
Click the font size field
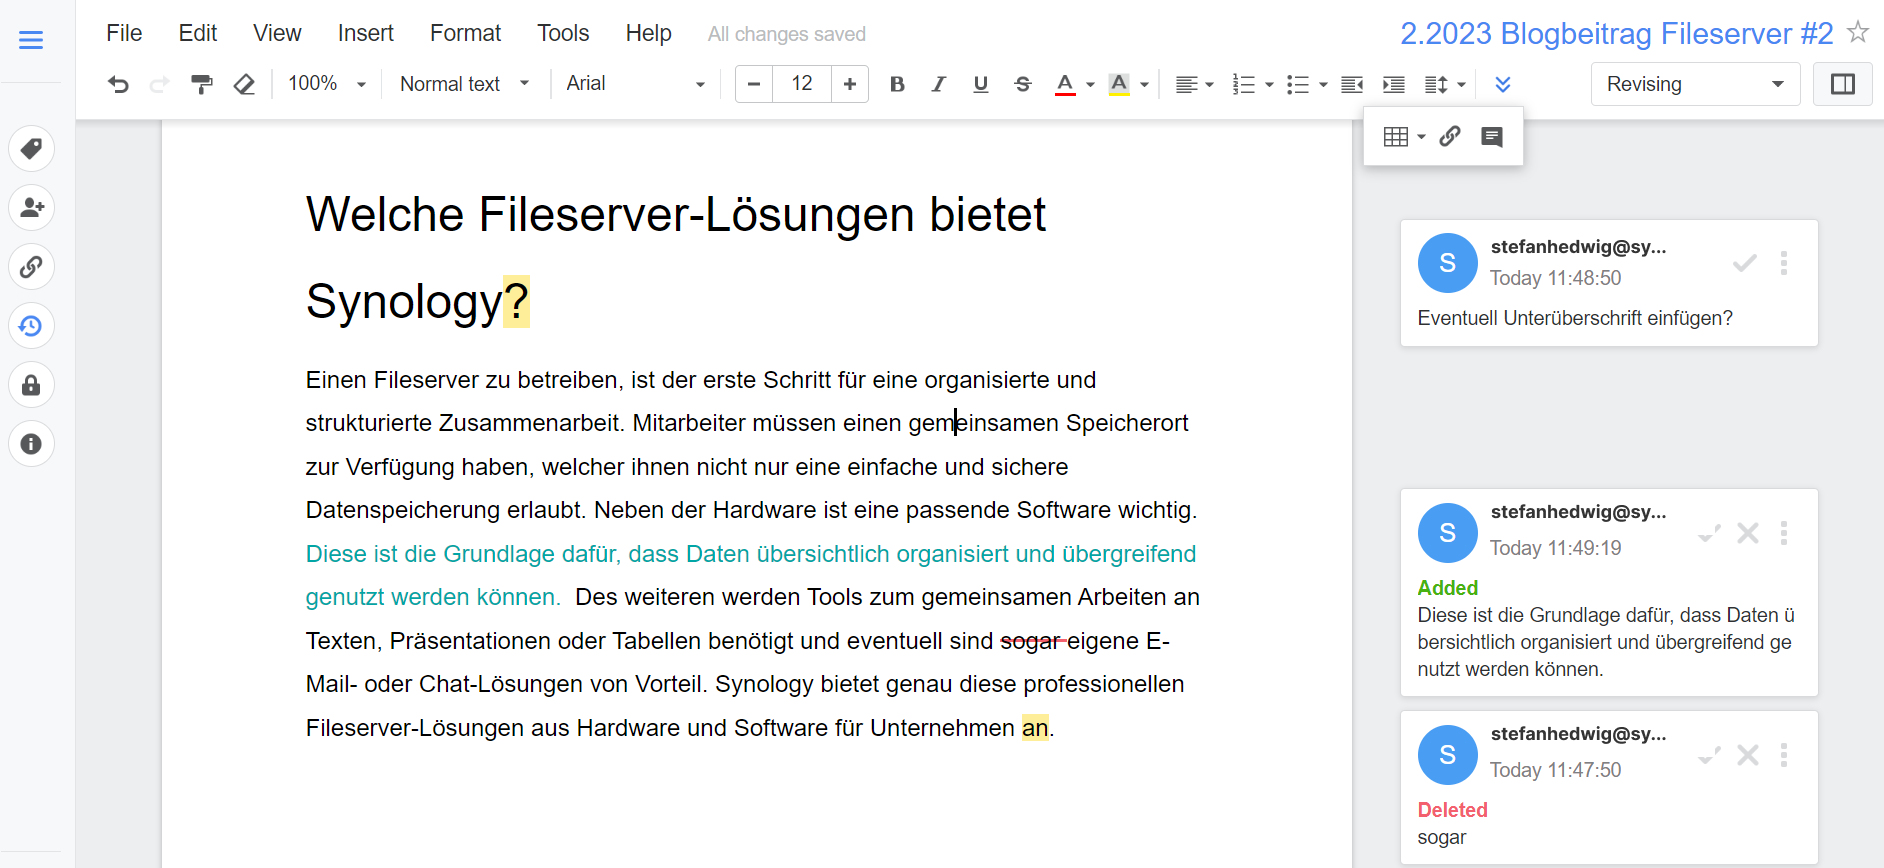point(801,84)
